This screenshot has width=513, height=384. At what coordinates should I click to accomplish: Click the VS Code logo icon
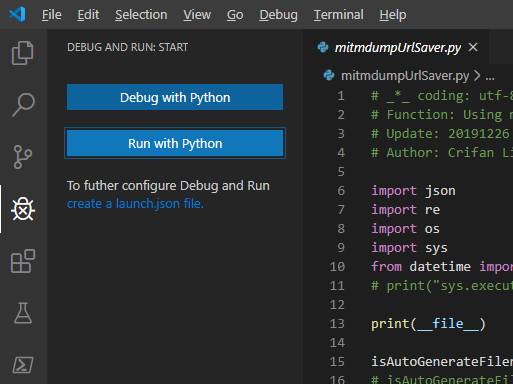point(17,14)
